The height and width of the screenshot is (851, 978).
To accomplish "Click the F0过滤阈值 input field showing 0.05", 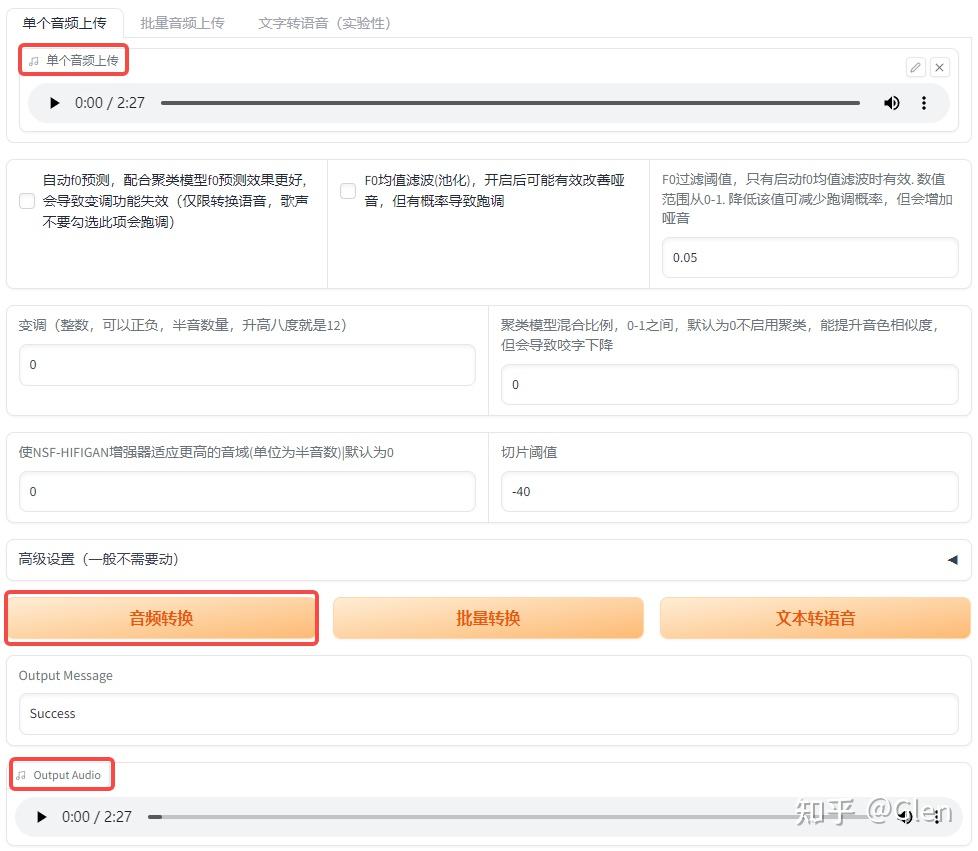I will pyautogui.click(x=810, y=258).
